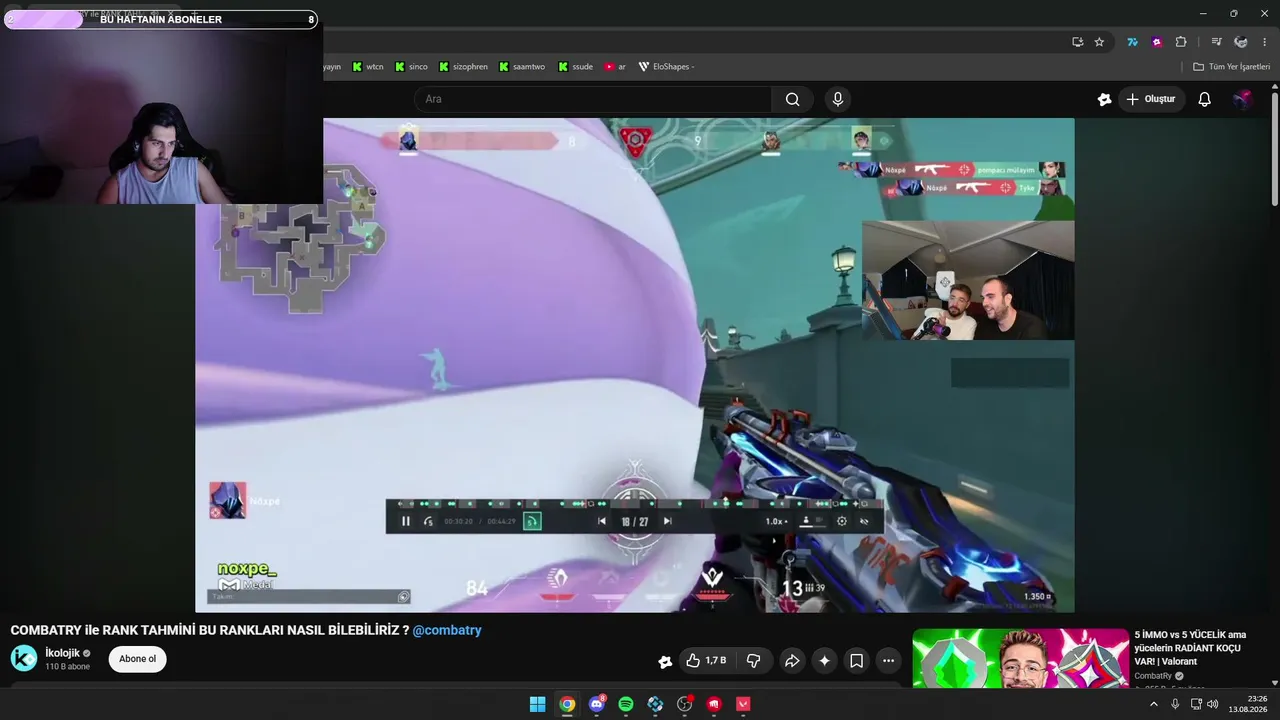Image resolution: width=1280 pixels, height=720 pixels.
Task: Save the video with the bookmark icon
Action: (x=856, y=660)
